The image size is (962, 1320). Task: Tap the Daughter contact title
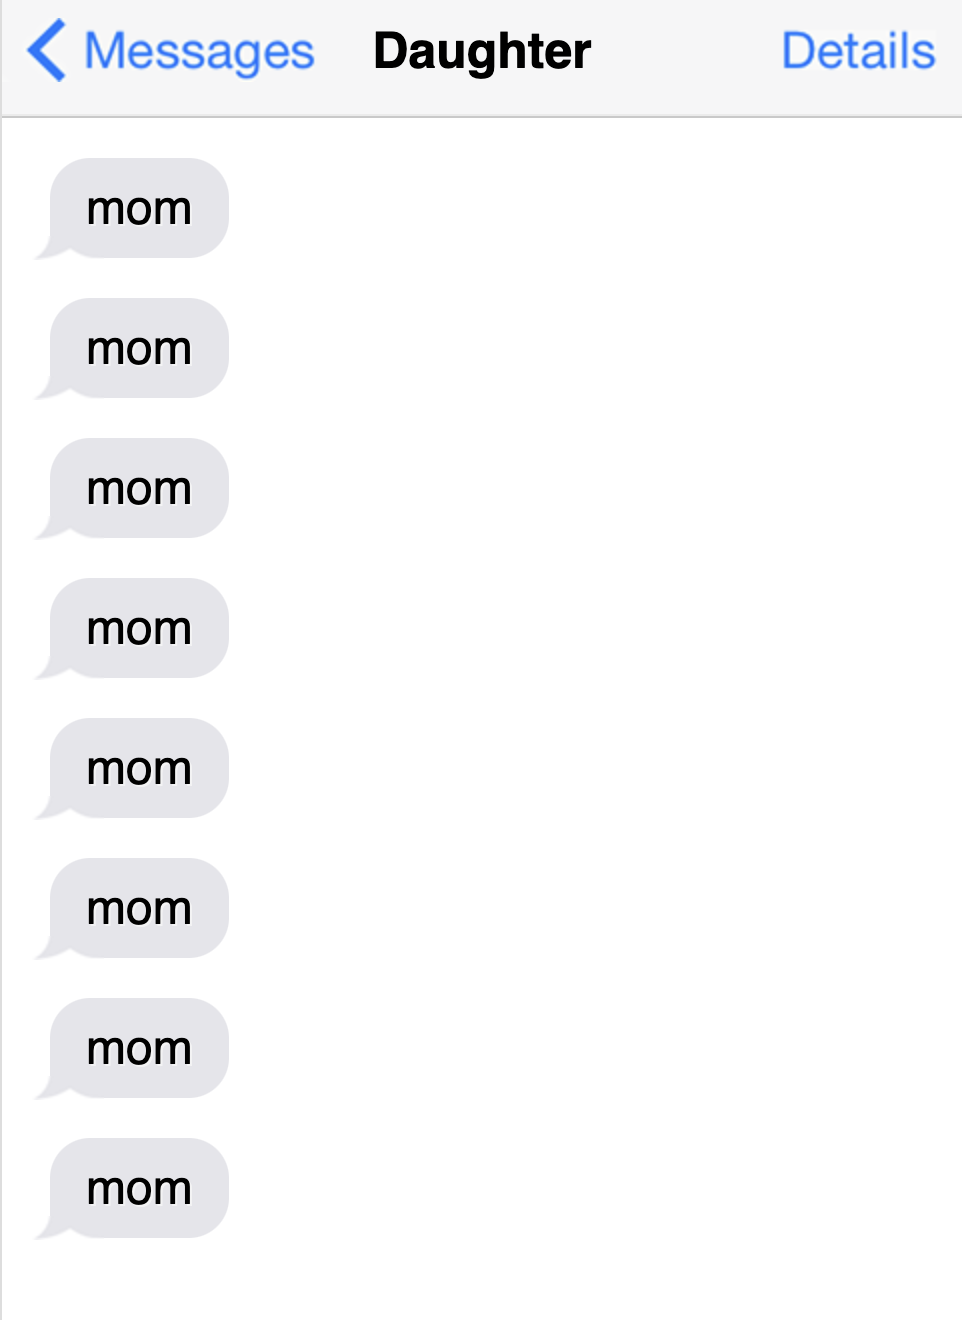(x=482, y=51)
